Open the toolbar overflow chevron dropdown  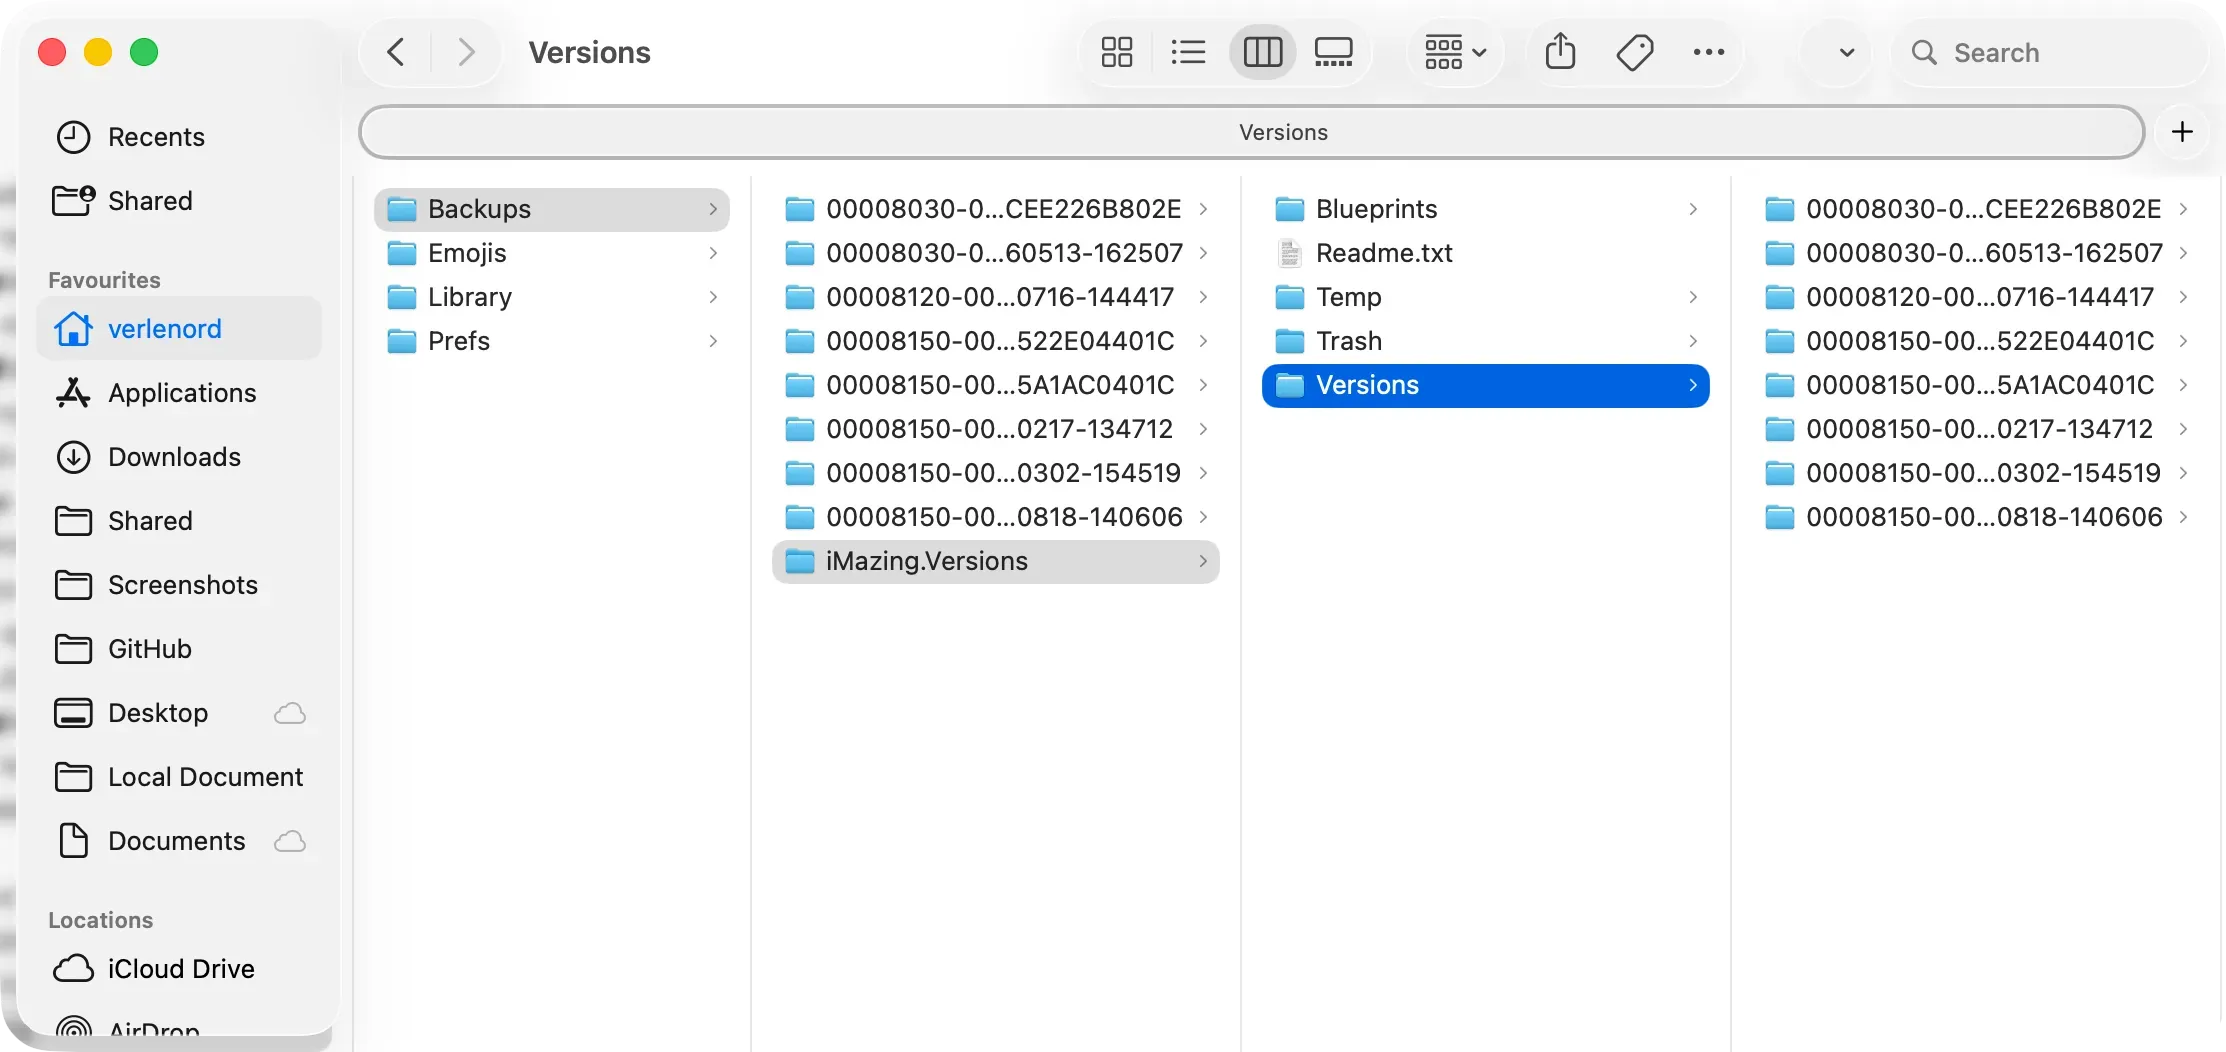coord(1847,52)
